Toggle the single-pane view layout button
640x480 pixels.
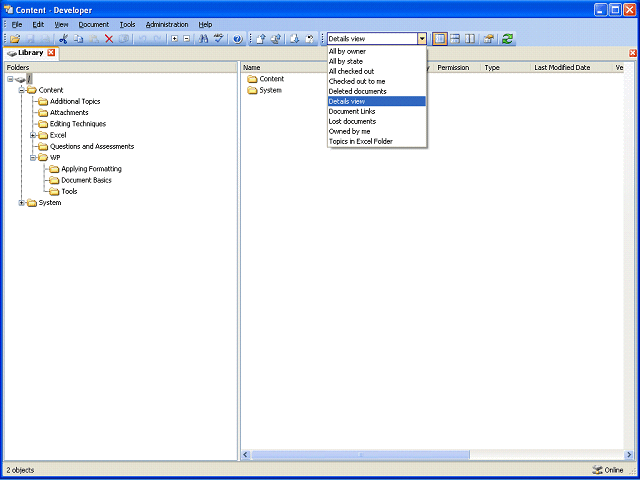[x=440, y=39]
